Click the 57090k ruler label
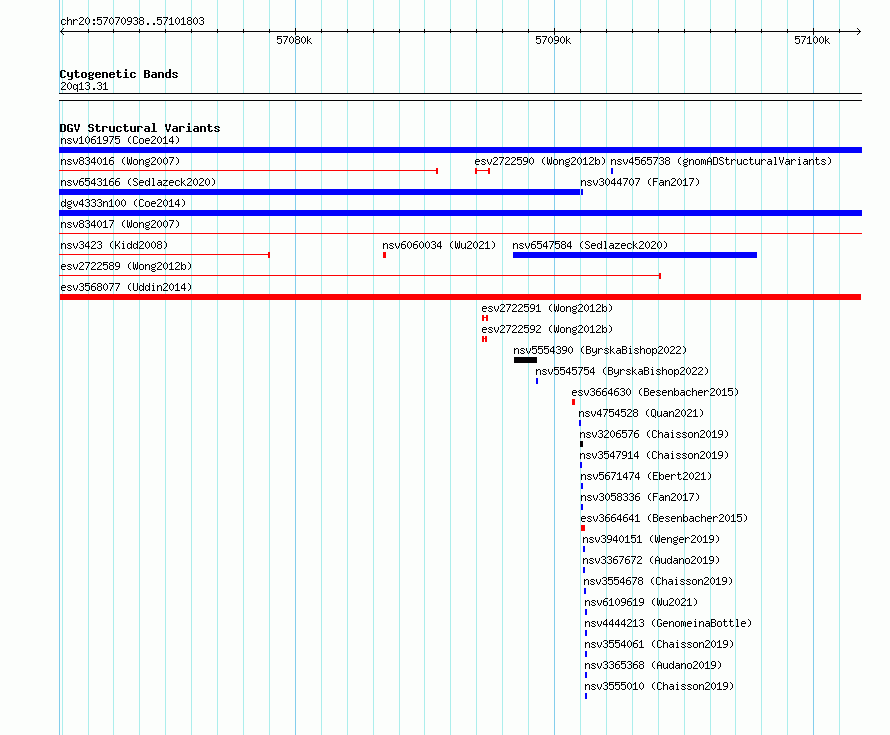This screenshot has width=890, height=735. click(x=553, y=40)
